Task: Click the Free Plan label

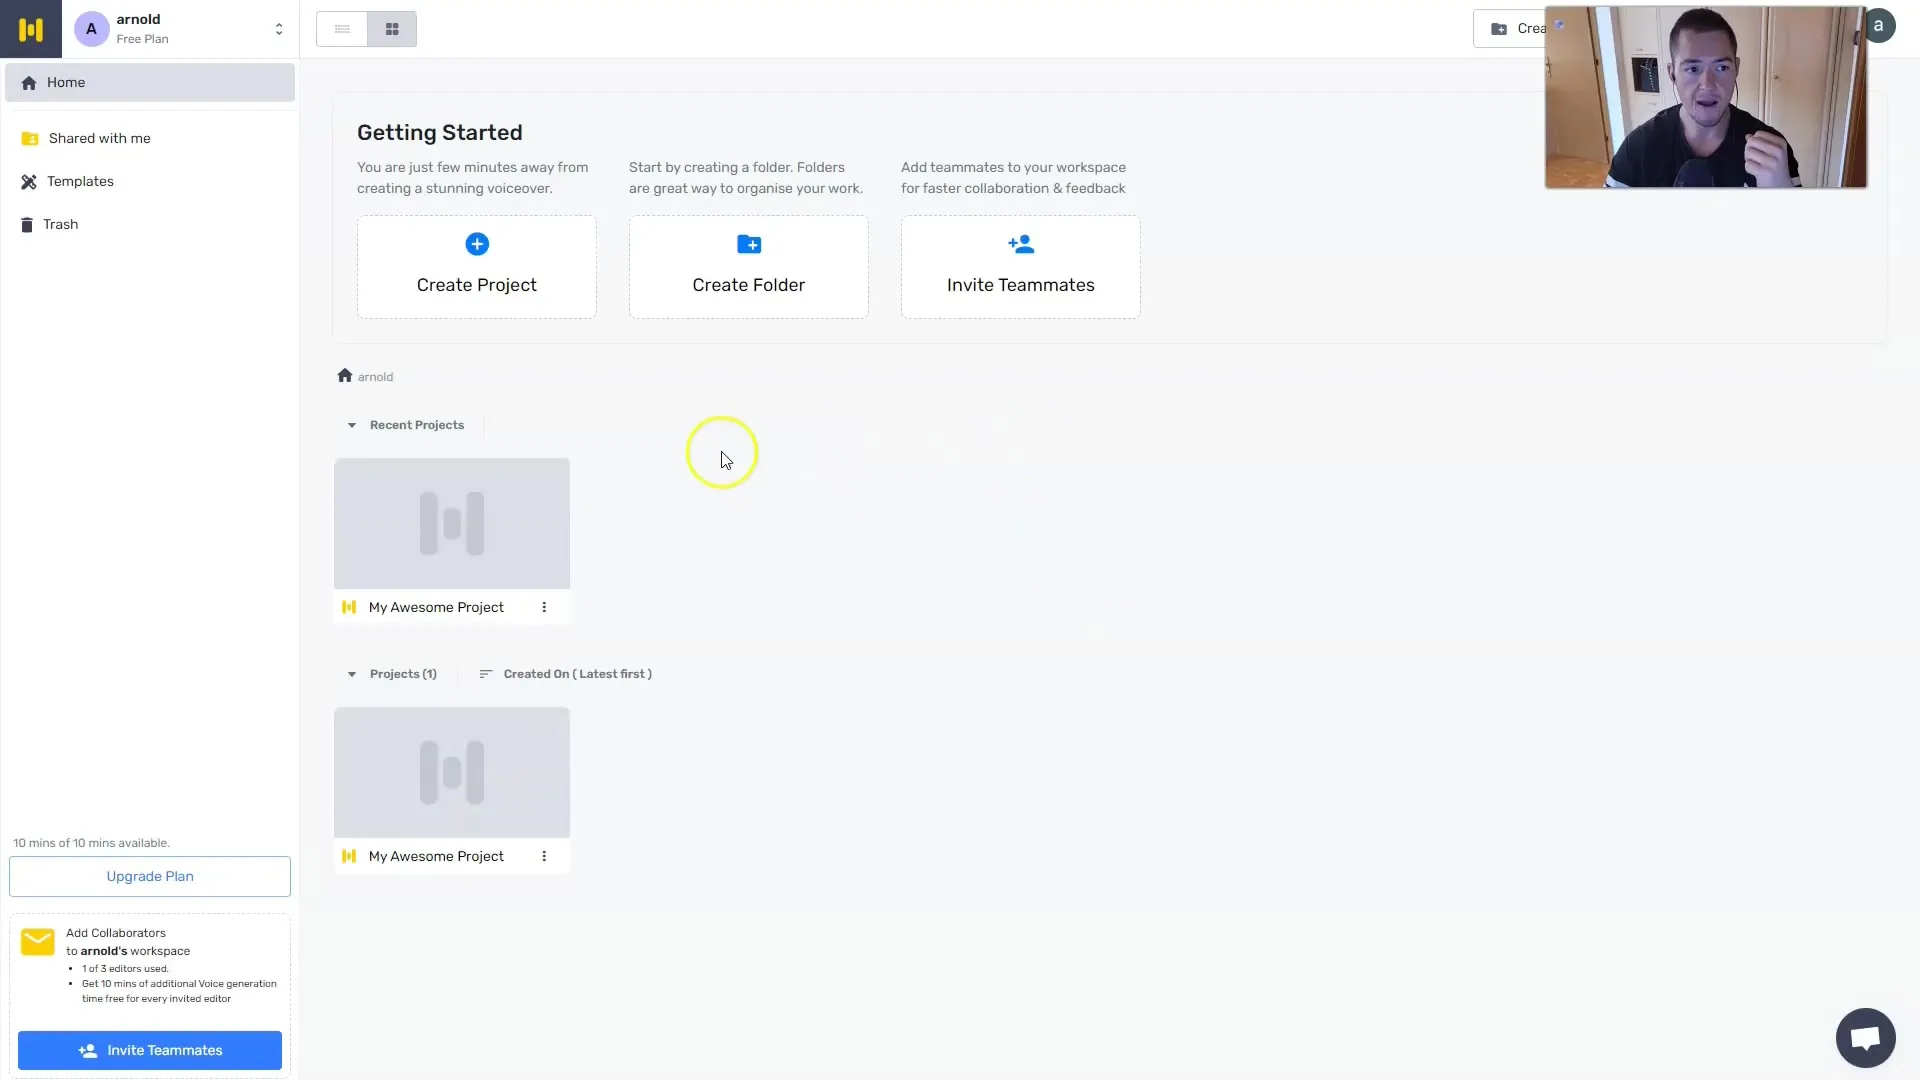Action: [x=142, y=40]
